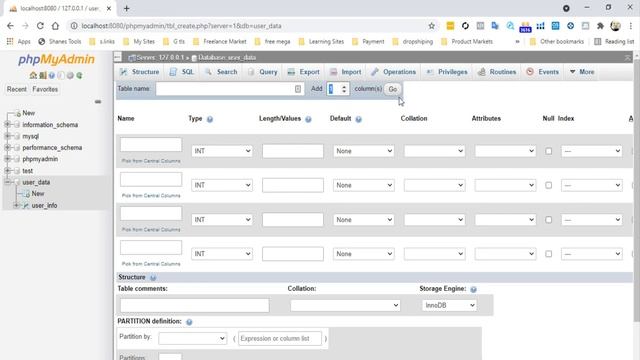This screenshot has height=360, width=640.
Task: Go to browser home page
Action: click(x=55, y=26)
